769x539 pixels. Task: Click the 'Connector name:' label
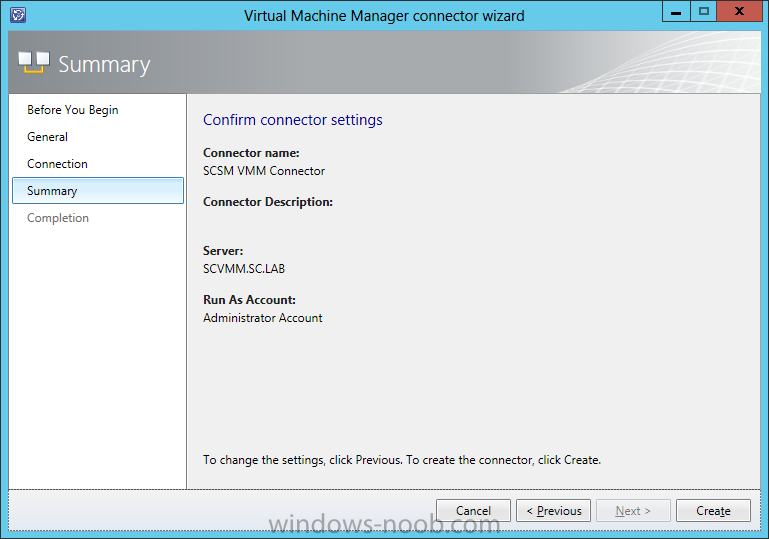[251, 153]
